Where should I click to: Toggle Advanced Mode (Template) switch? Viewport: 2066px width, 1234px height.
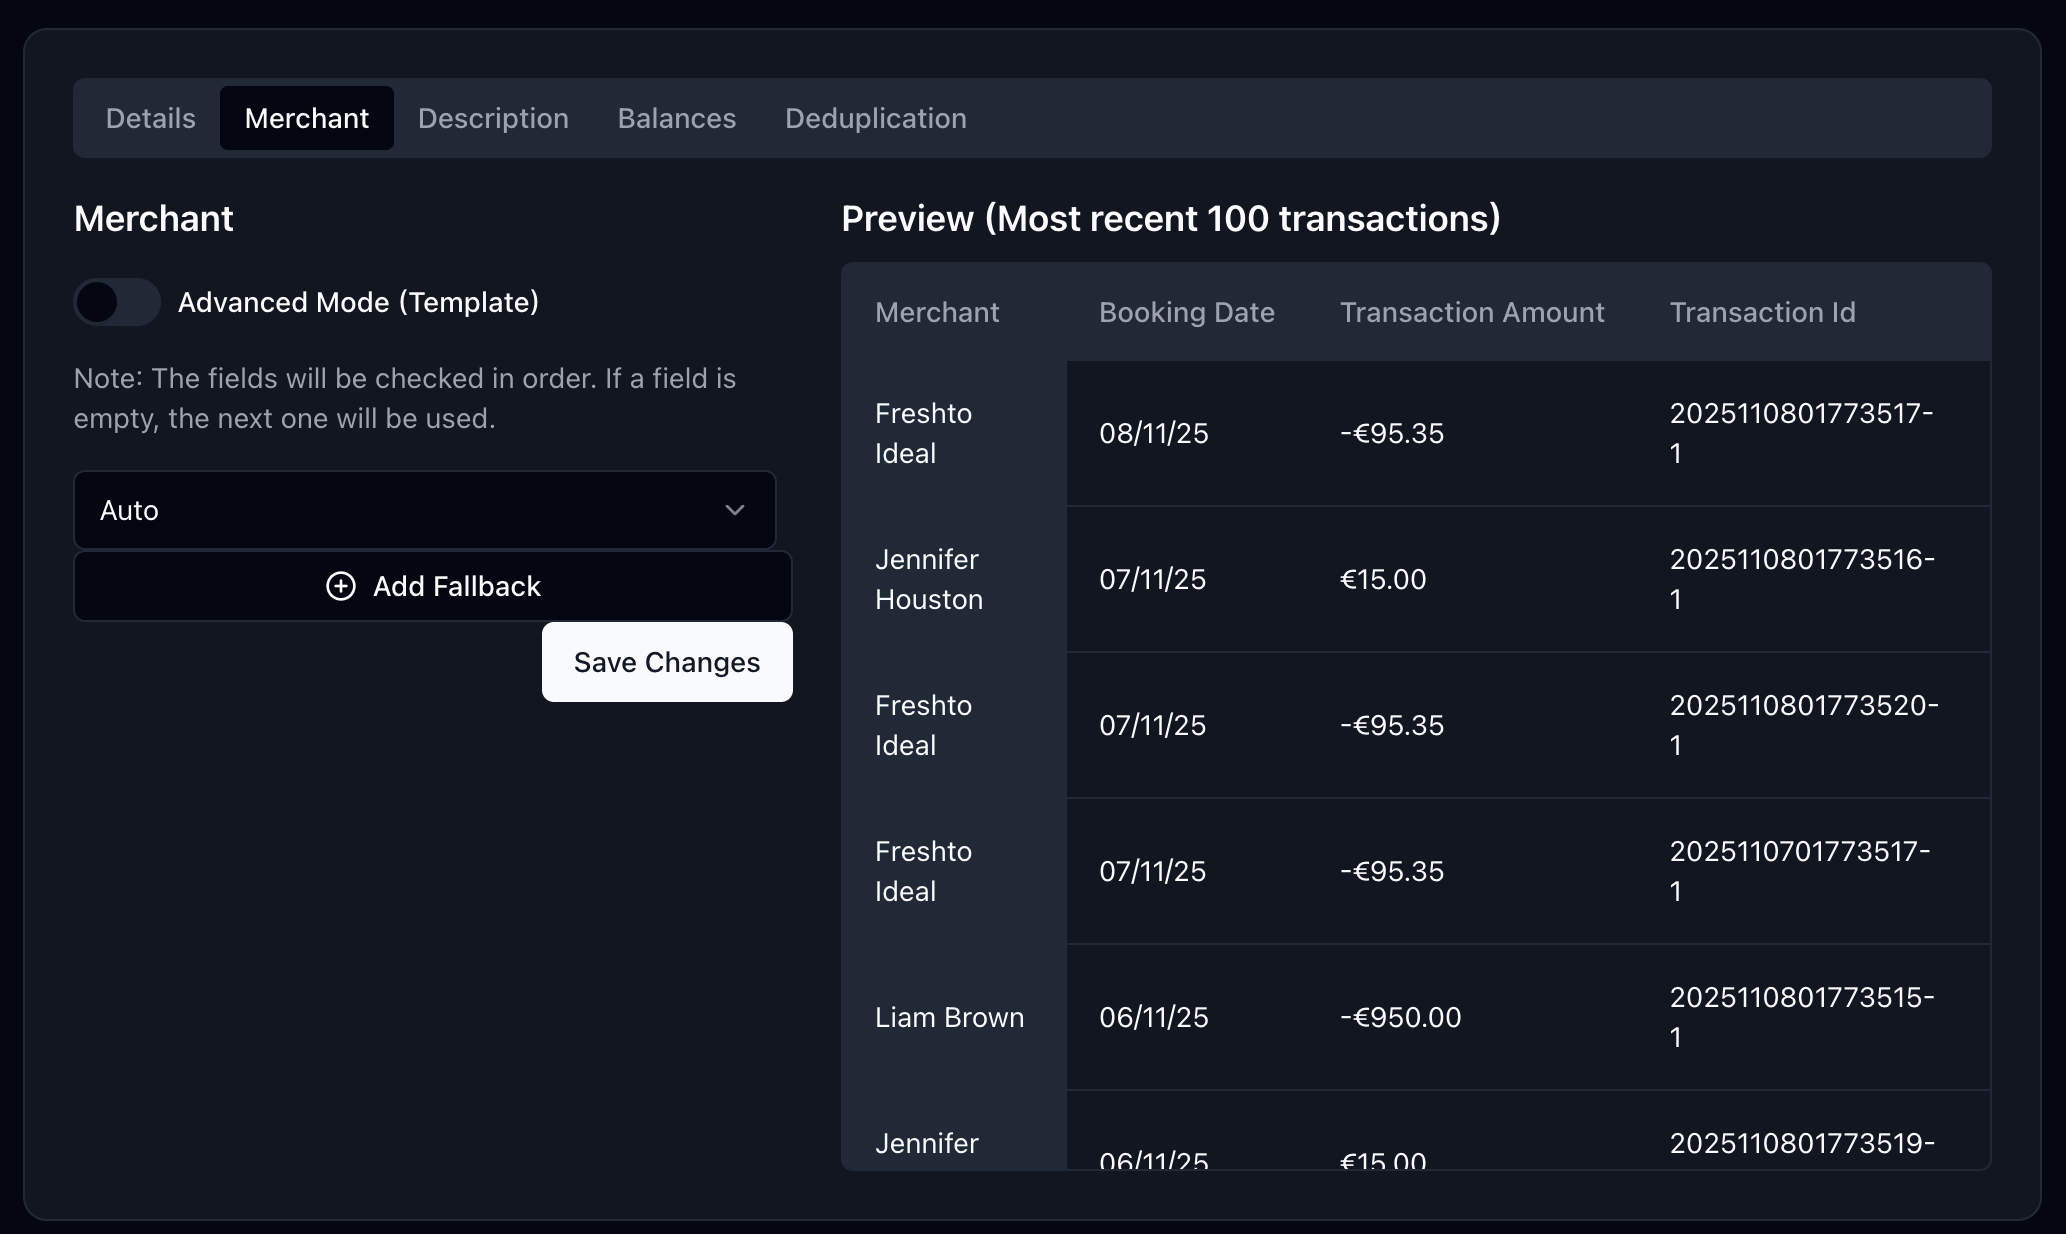click(x=116, y=302)
